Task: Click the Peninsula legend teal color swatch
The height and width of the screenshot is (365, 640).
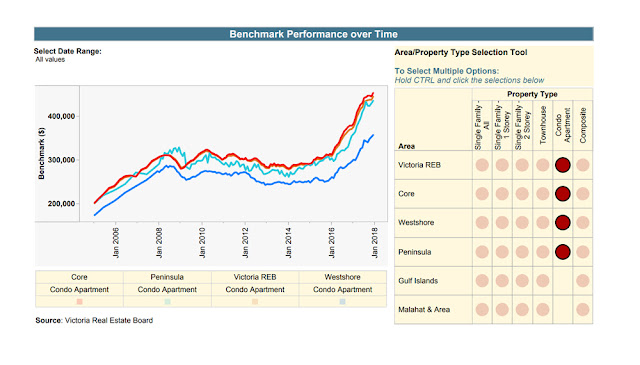Action: [167, 302]
